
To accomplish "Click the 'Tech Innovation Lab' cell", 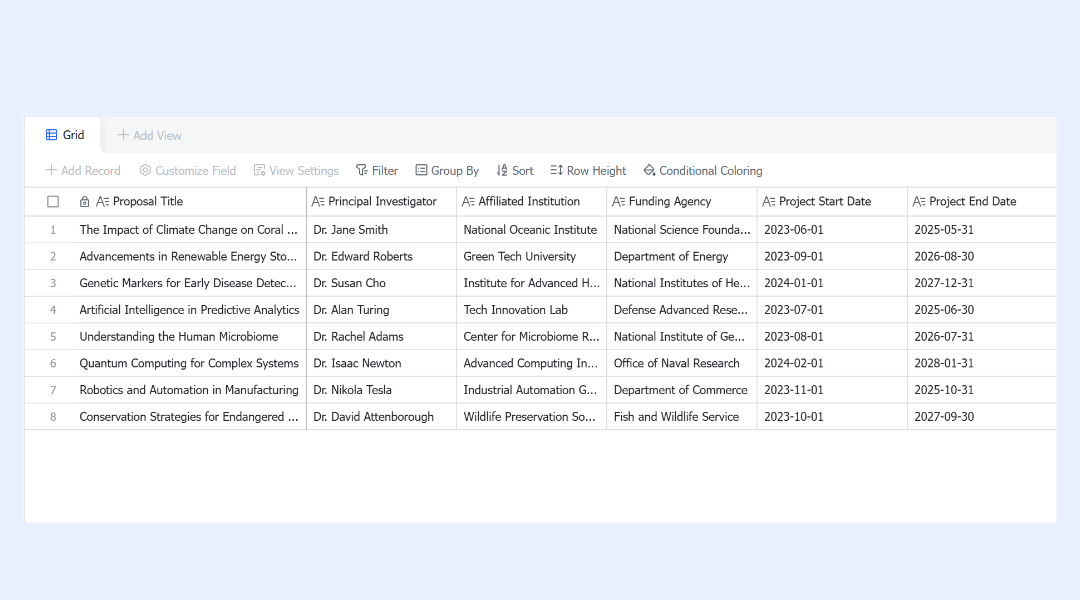I will (532, 310).
